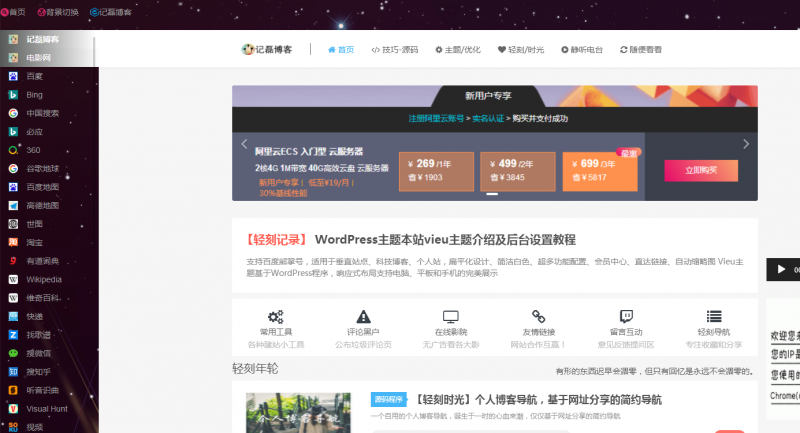This screenshot has width=800, height=433.
Task: Open the 主题/优化 menu item
Action: point(457,49)
